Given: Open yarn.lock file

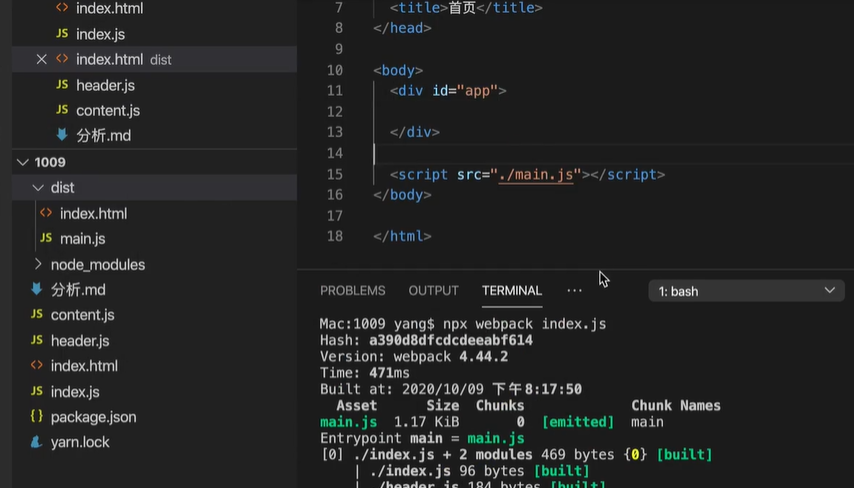Looking at the screenshot, I should point(80,442).
